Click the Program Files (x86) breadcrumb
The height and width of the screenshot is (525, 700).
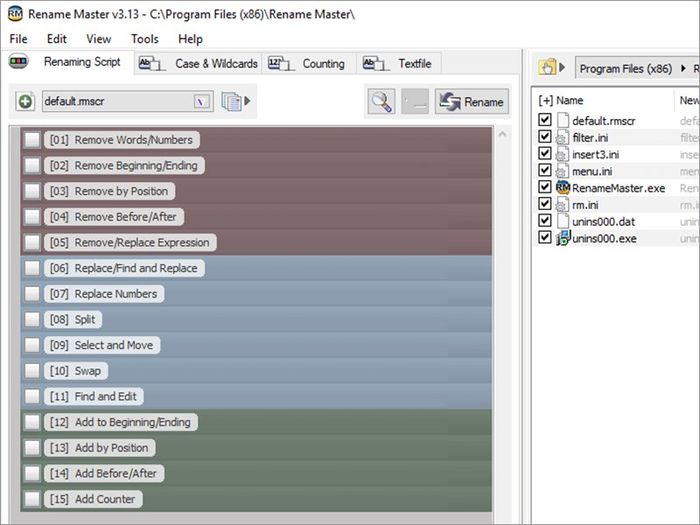tap(625, 69)
